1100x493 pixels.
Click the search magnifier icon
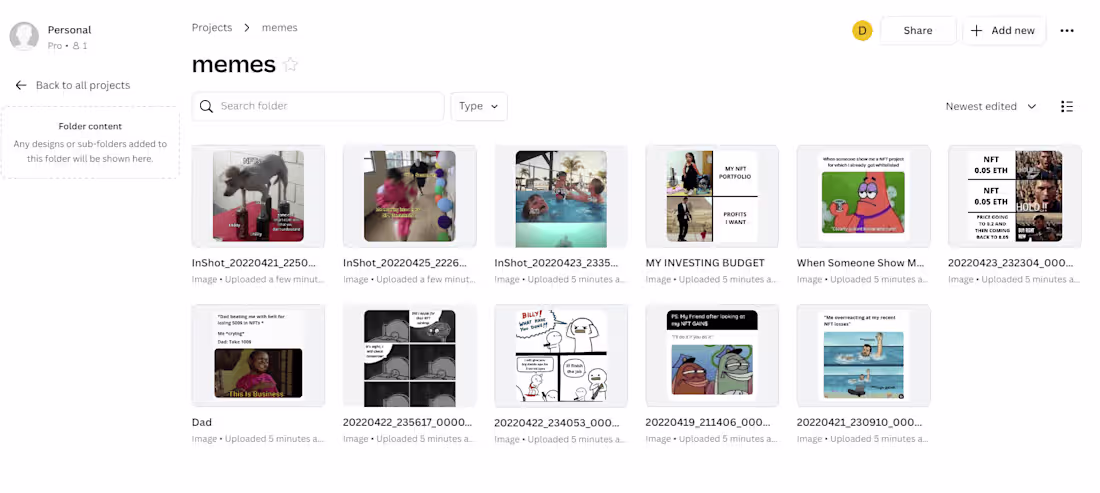206,107
